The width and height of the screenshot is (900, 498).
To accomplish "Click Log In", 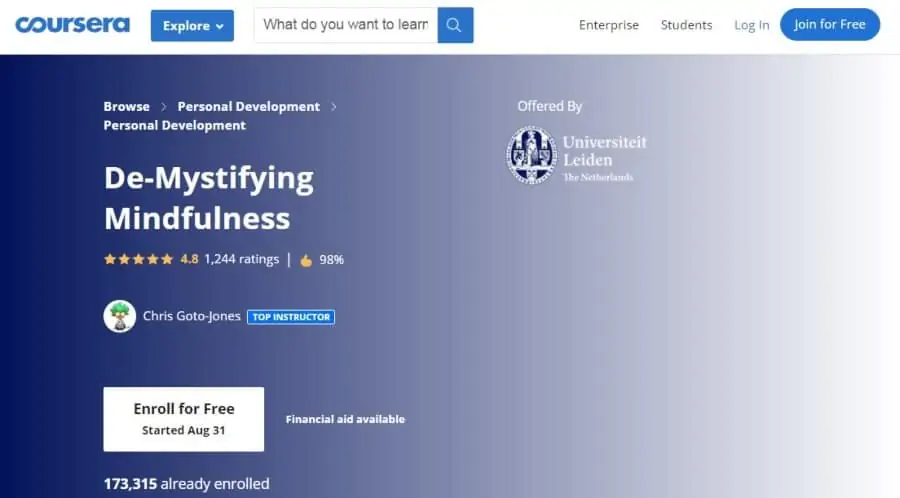I will pos(751,25).
